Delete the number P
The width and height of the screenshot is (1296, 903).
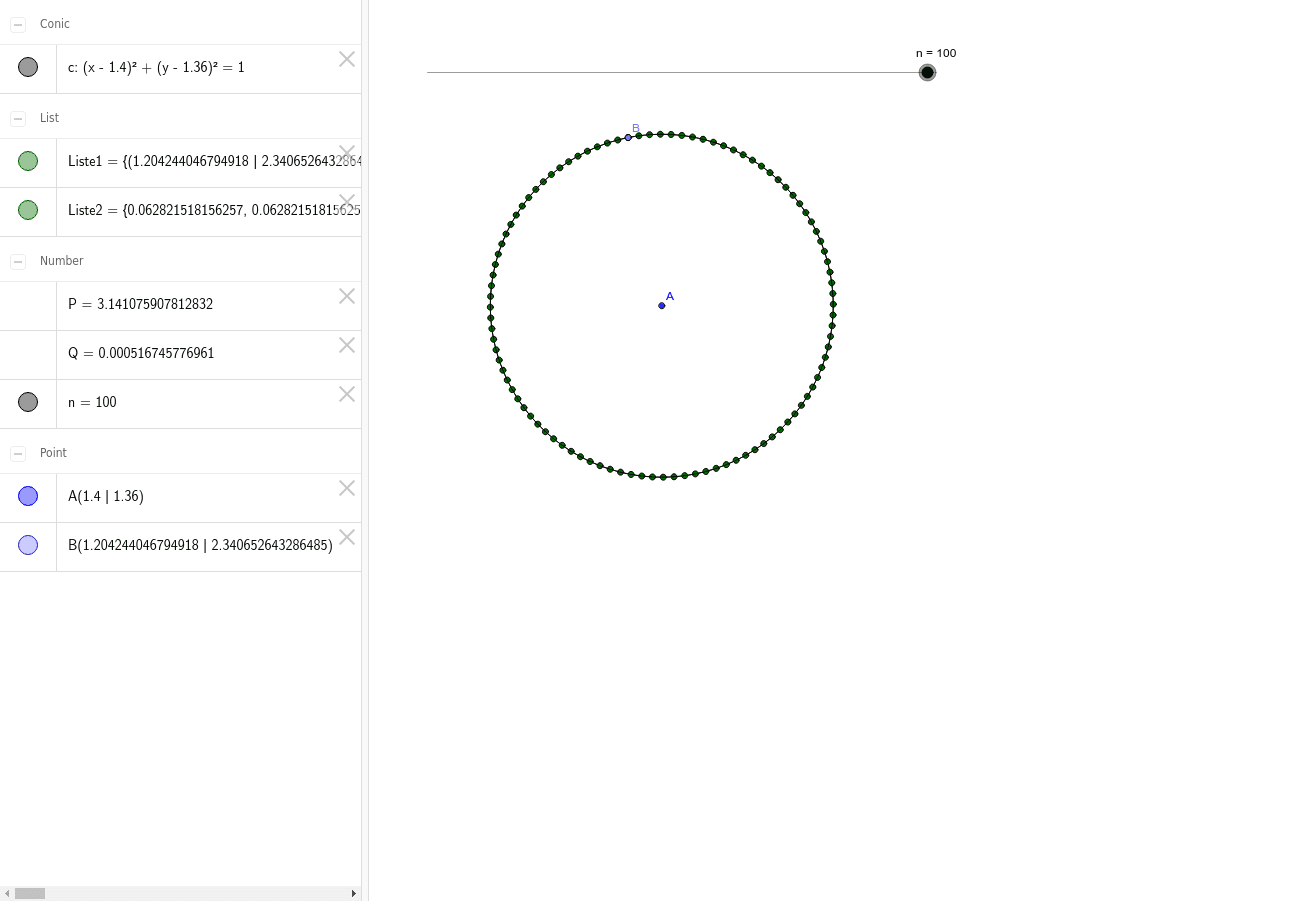(347, 296)
